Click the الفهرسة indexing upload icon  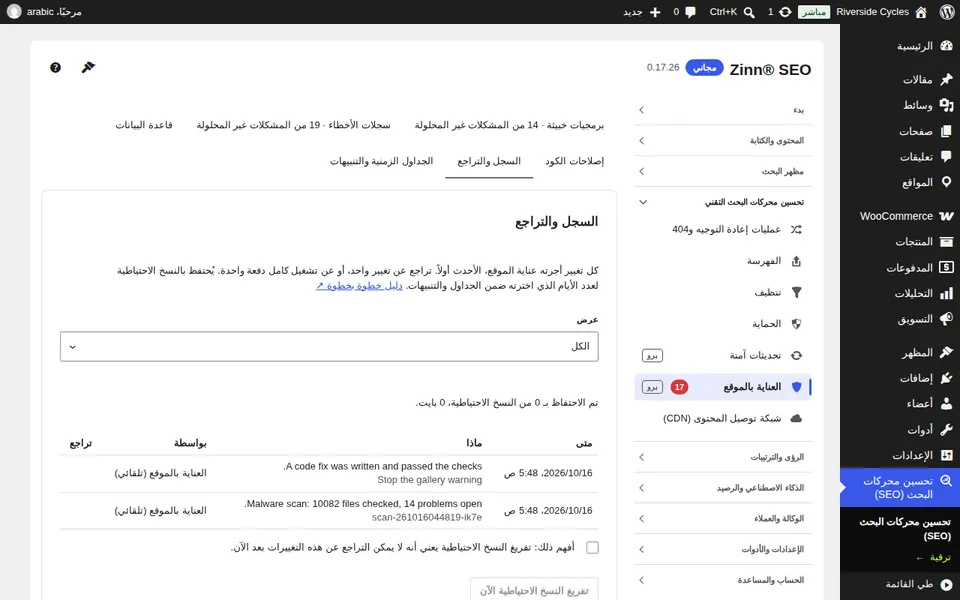[x=796, y=261]
